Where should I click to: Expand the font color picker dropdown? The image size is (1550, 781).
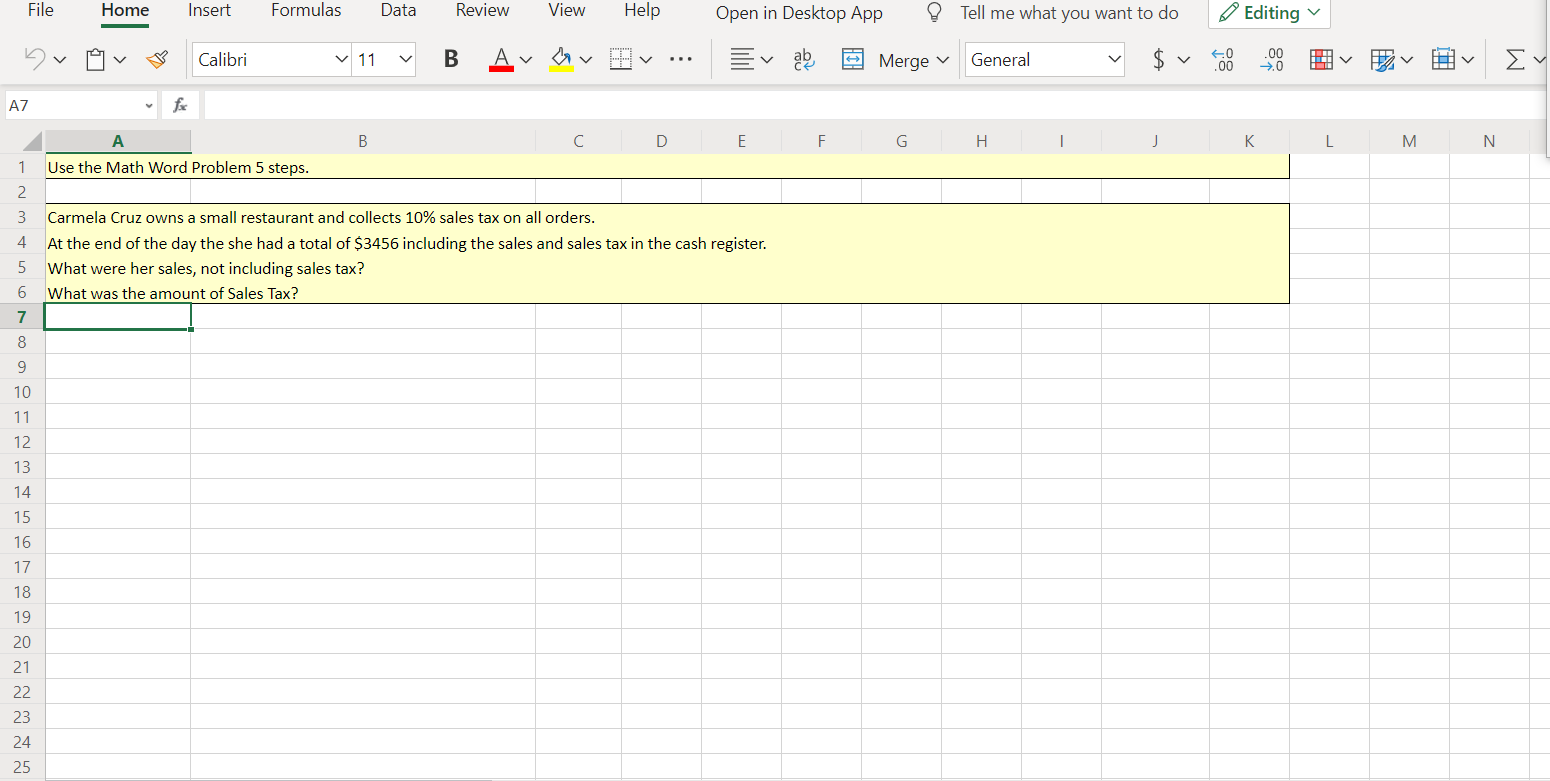tap(524, 59)
